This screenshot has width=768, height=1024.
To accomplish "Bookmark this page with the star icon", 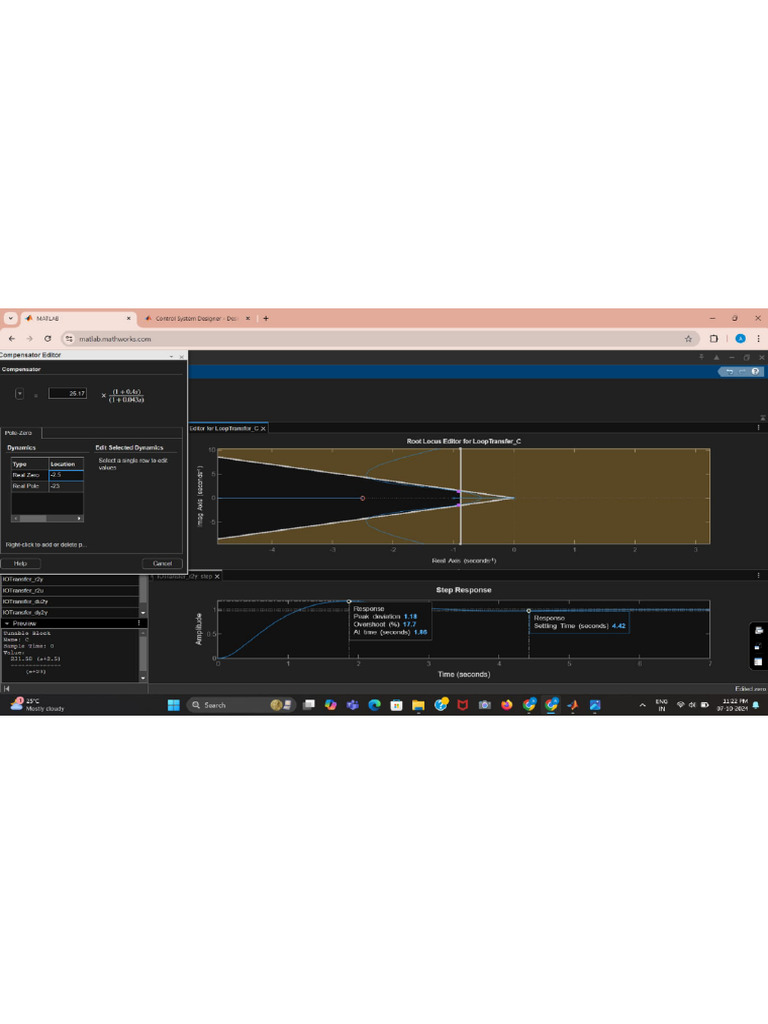I will pyautogui.click(x=688, y=338).
